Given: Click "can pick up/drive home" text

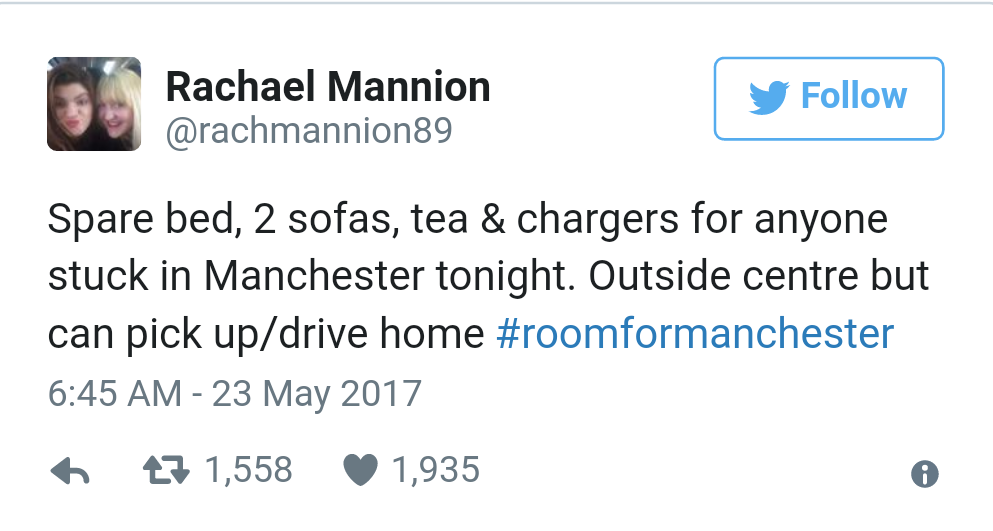Looking at the screenshot, I should coord(266,333).
